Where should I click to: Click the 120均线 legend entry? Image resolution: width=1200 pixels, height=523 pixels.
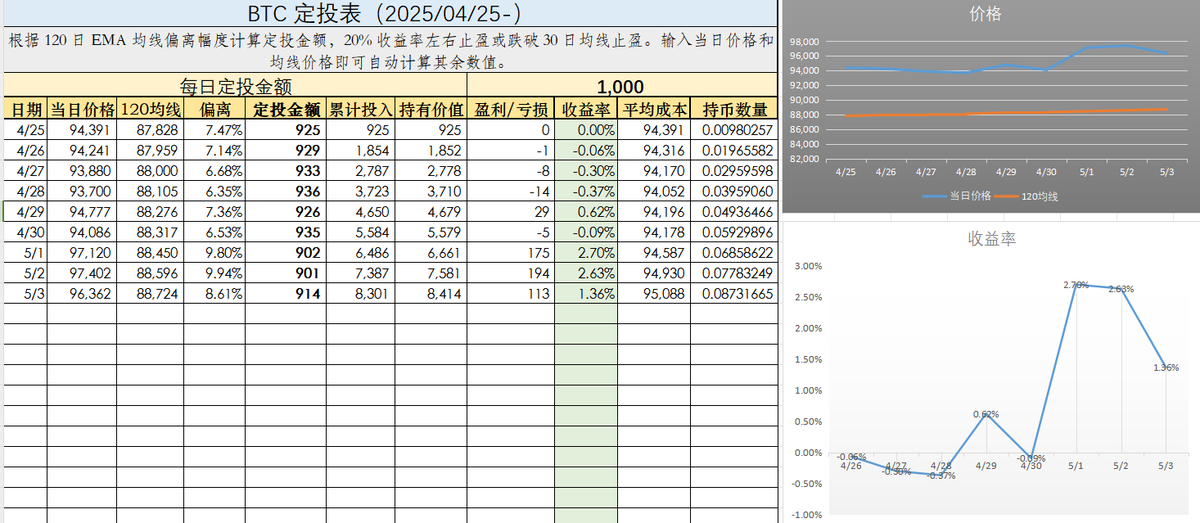coord(1027,196)
